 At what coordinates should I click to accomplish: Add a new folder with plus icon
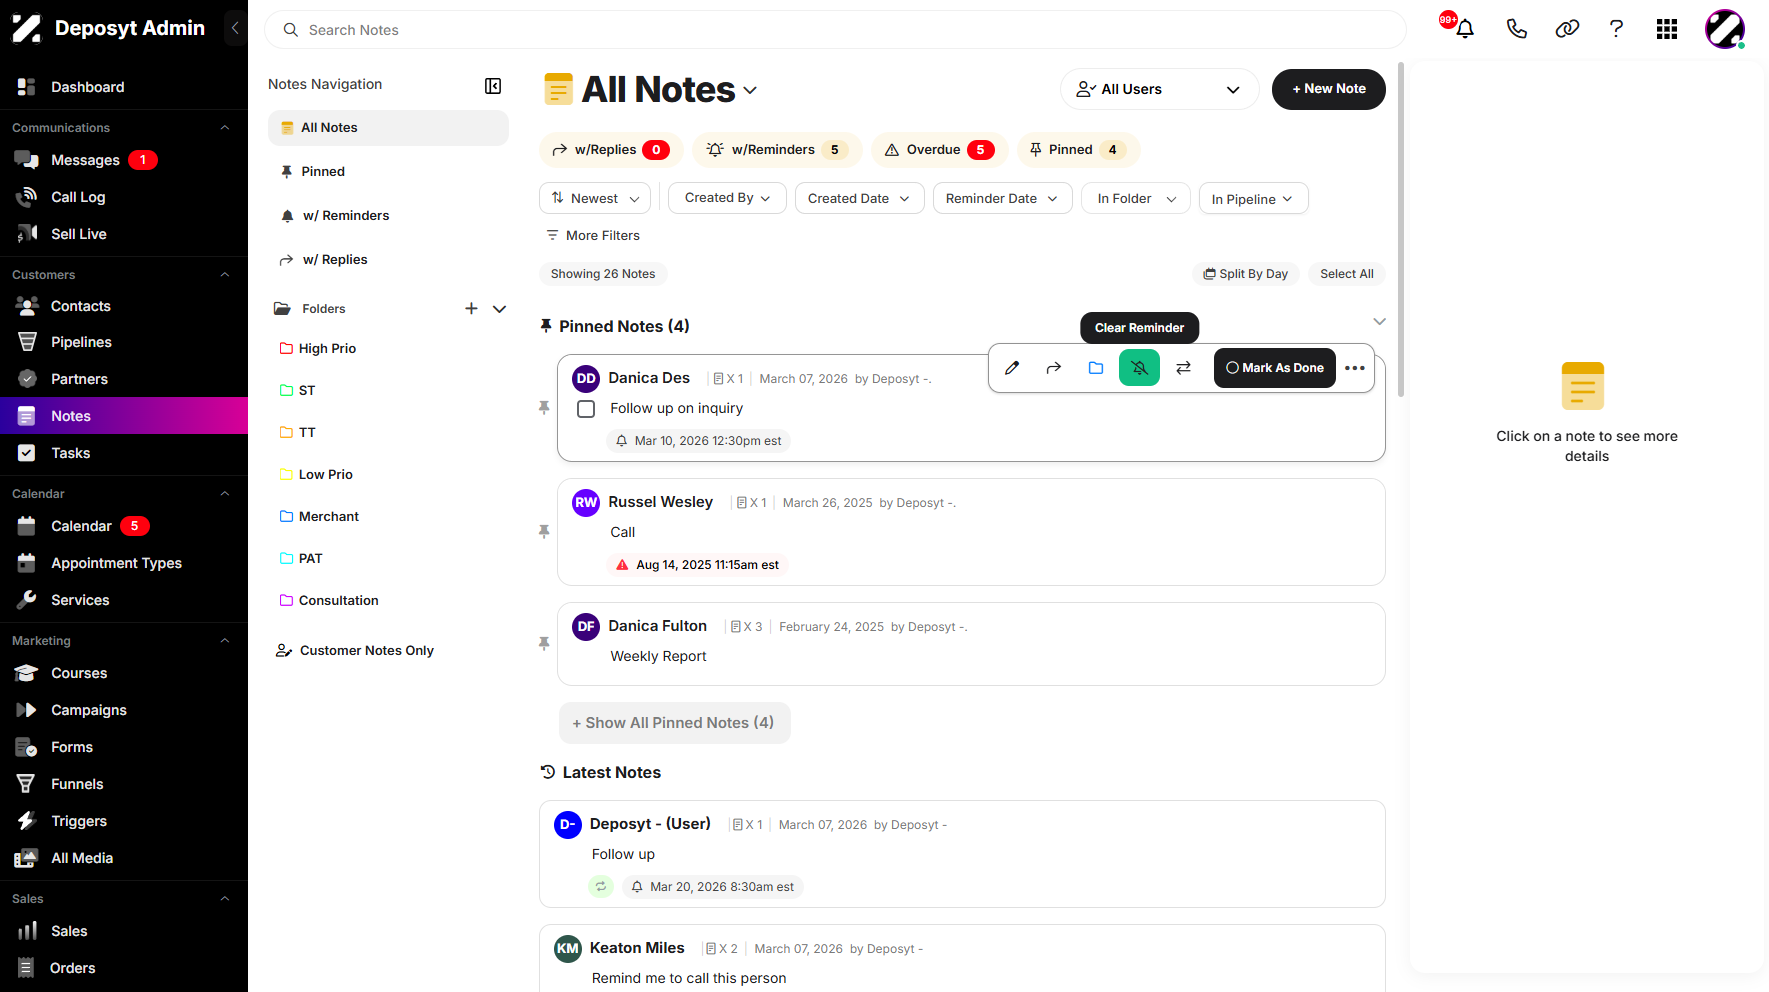(x=471, y=309)
